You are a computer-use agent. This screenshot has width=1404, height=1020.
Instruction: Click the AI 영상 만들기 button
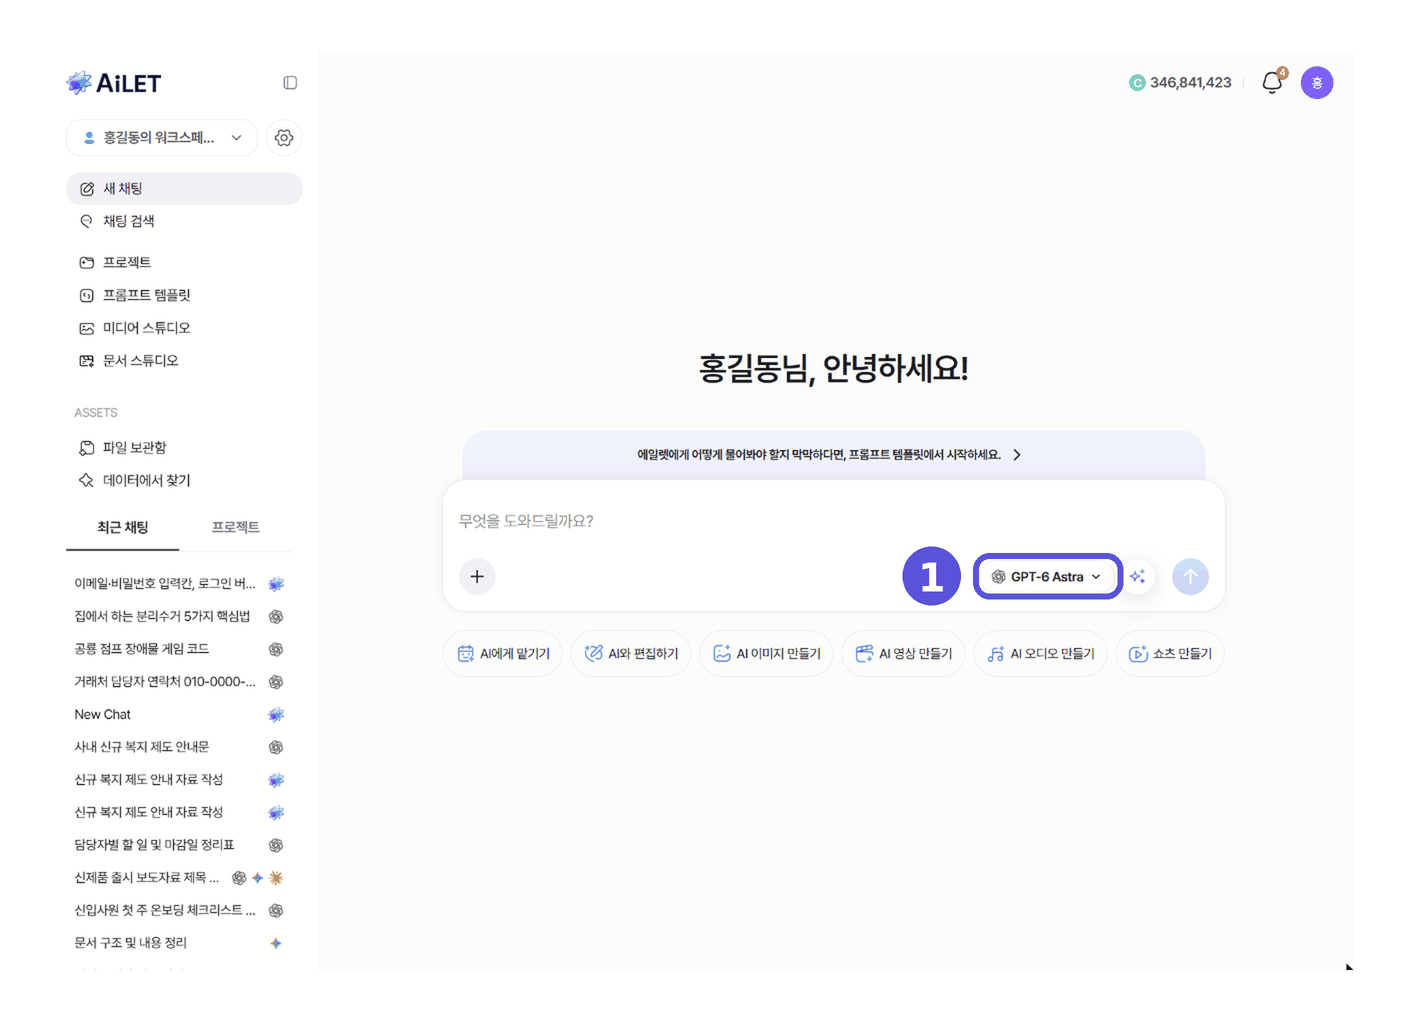tap(903, 654)
